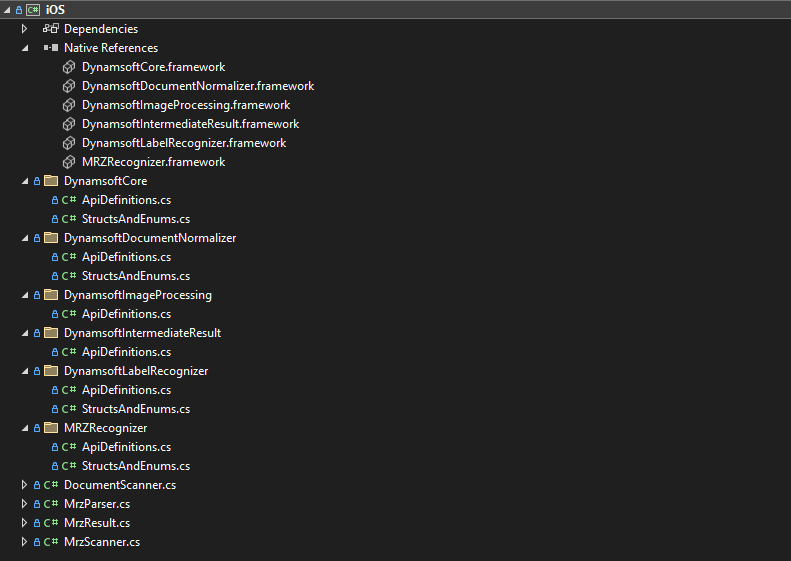
Task: Click the iOS C# project icon
Action: coord(33,9)
